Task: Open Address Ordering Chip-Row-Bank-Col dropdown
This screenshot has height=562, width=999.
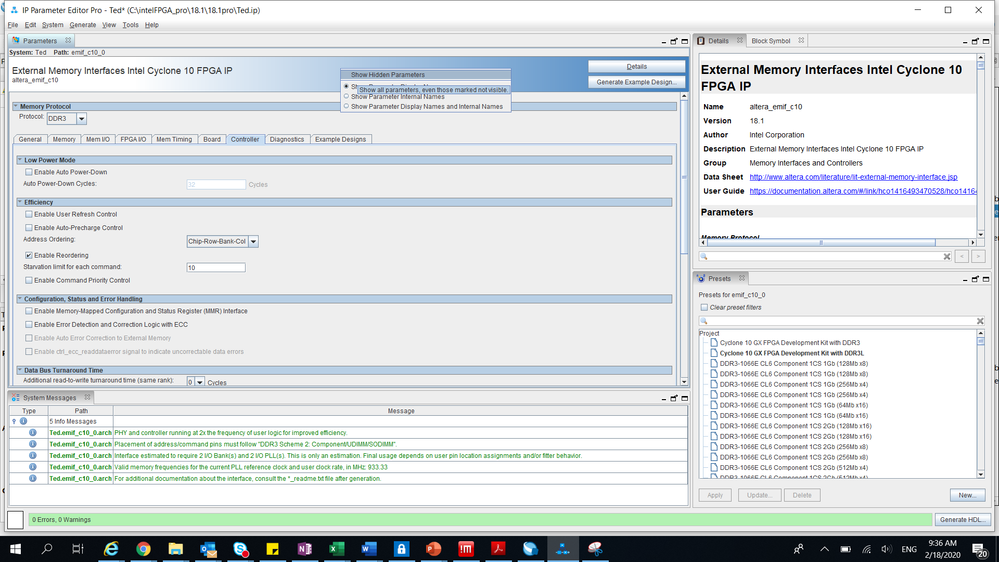Action: tap(254, 241)
